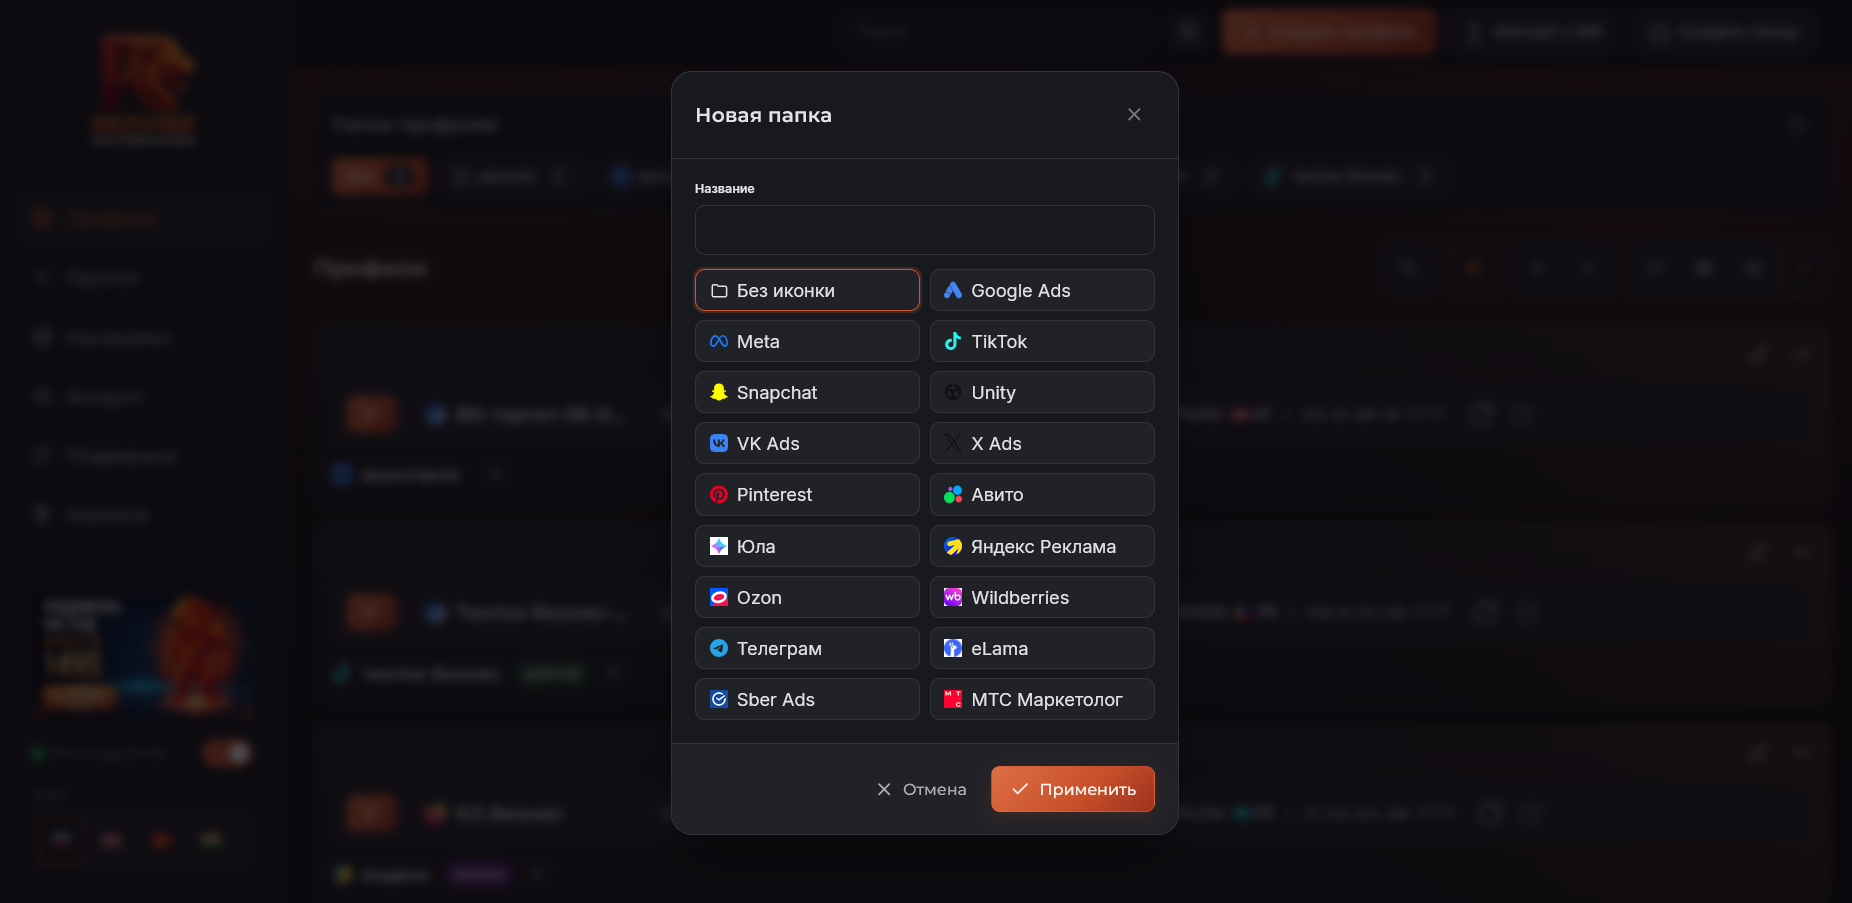Select the TikTok icon option
This screenshot has width=1852, height=903.
click(1042, 341)
